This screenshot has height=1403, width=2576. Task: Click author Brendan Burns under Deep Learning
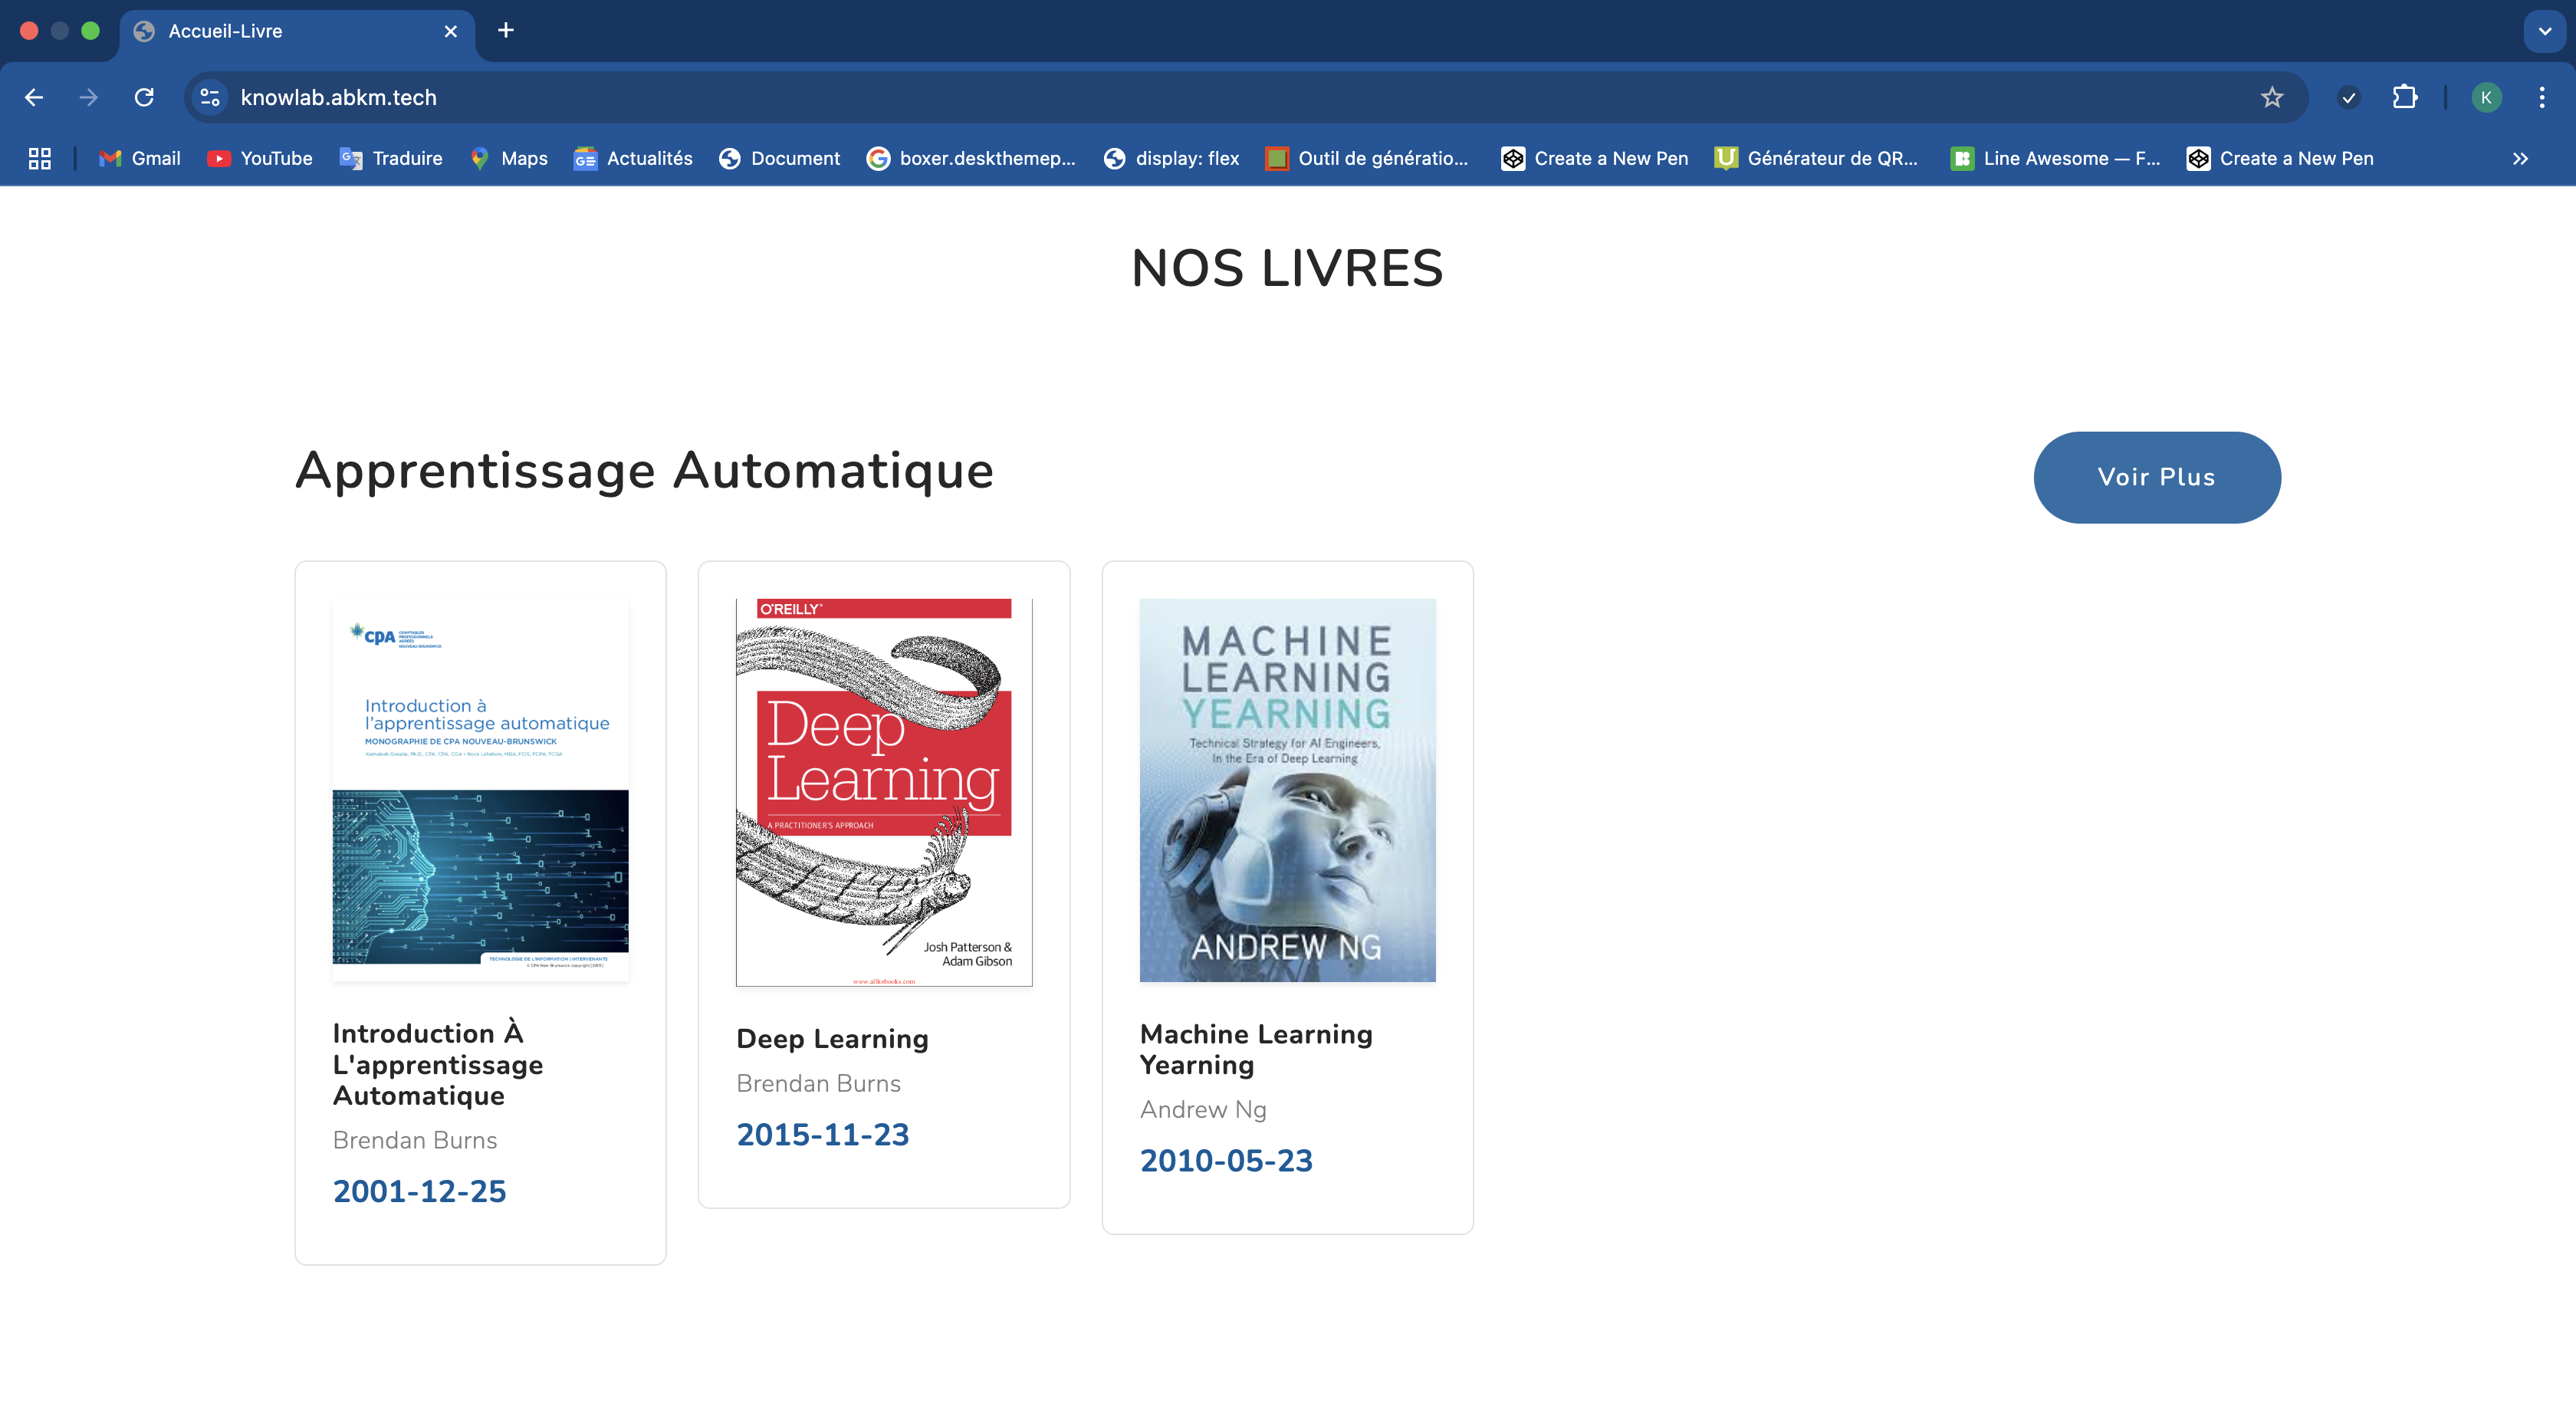(x=818, y=1083)
